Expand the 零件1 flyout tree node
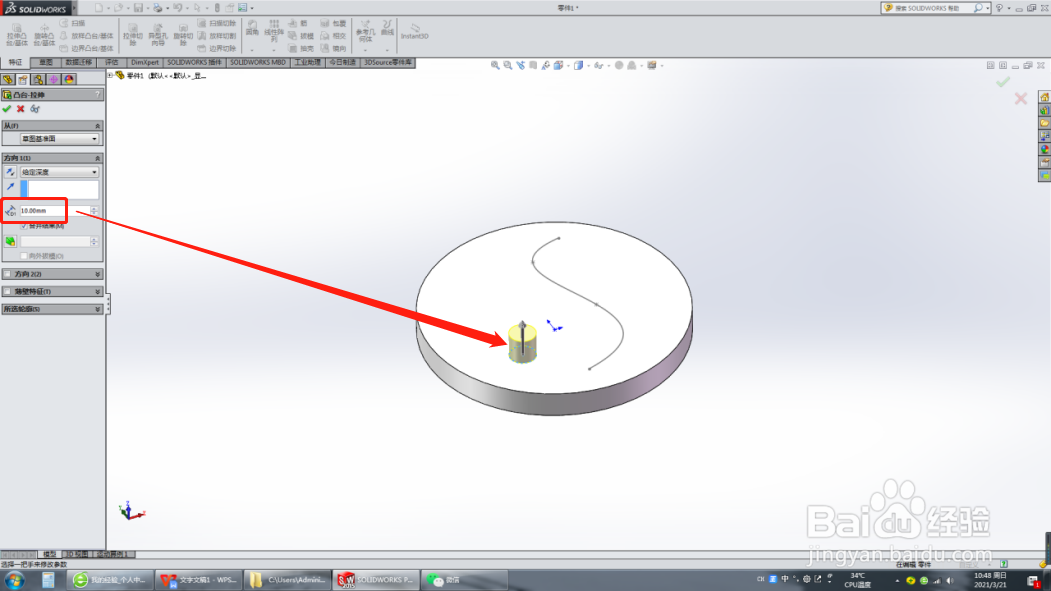 point(111,76)
